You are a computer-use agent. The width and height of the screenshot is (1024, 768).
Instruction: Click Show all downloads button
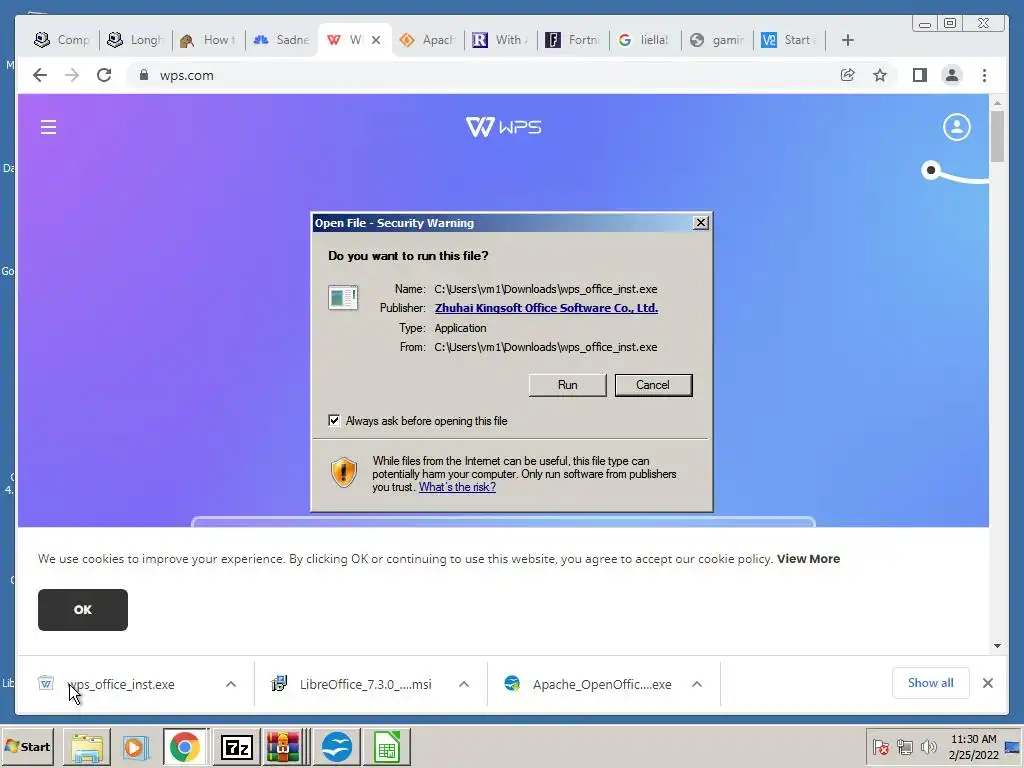(931, 683)
